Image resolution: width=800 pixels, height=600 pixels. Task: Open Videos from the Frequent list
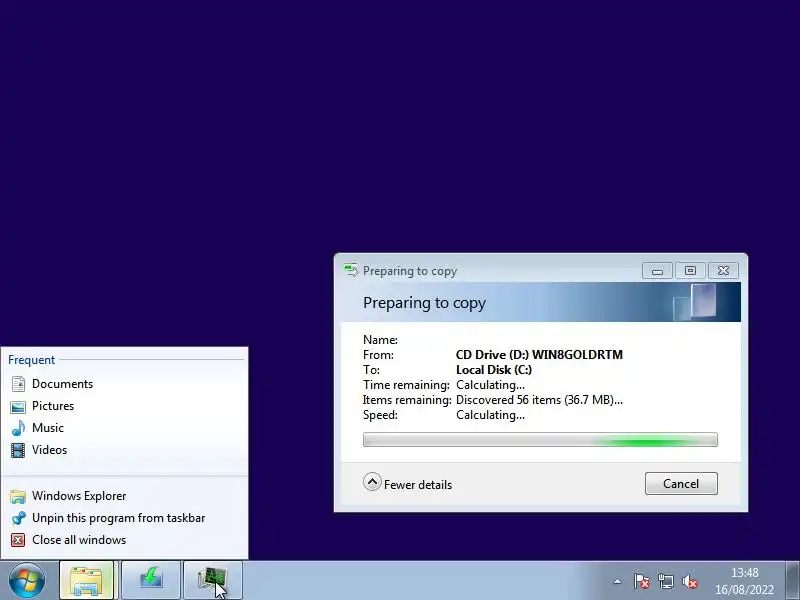[124, 449]
